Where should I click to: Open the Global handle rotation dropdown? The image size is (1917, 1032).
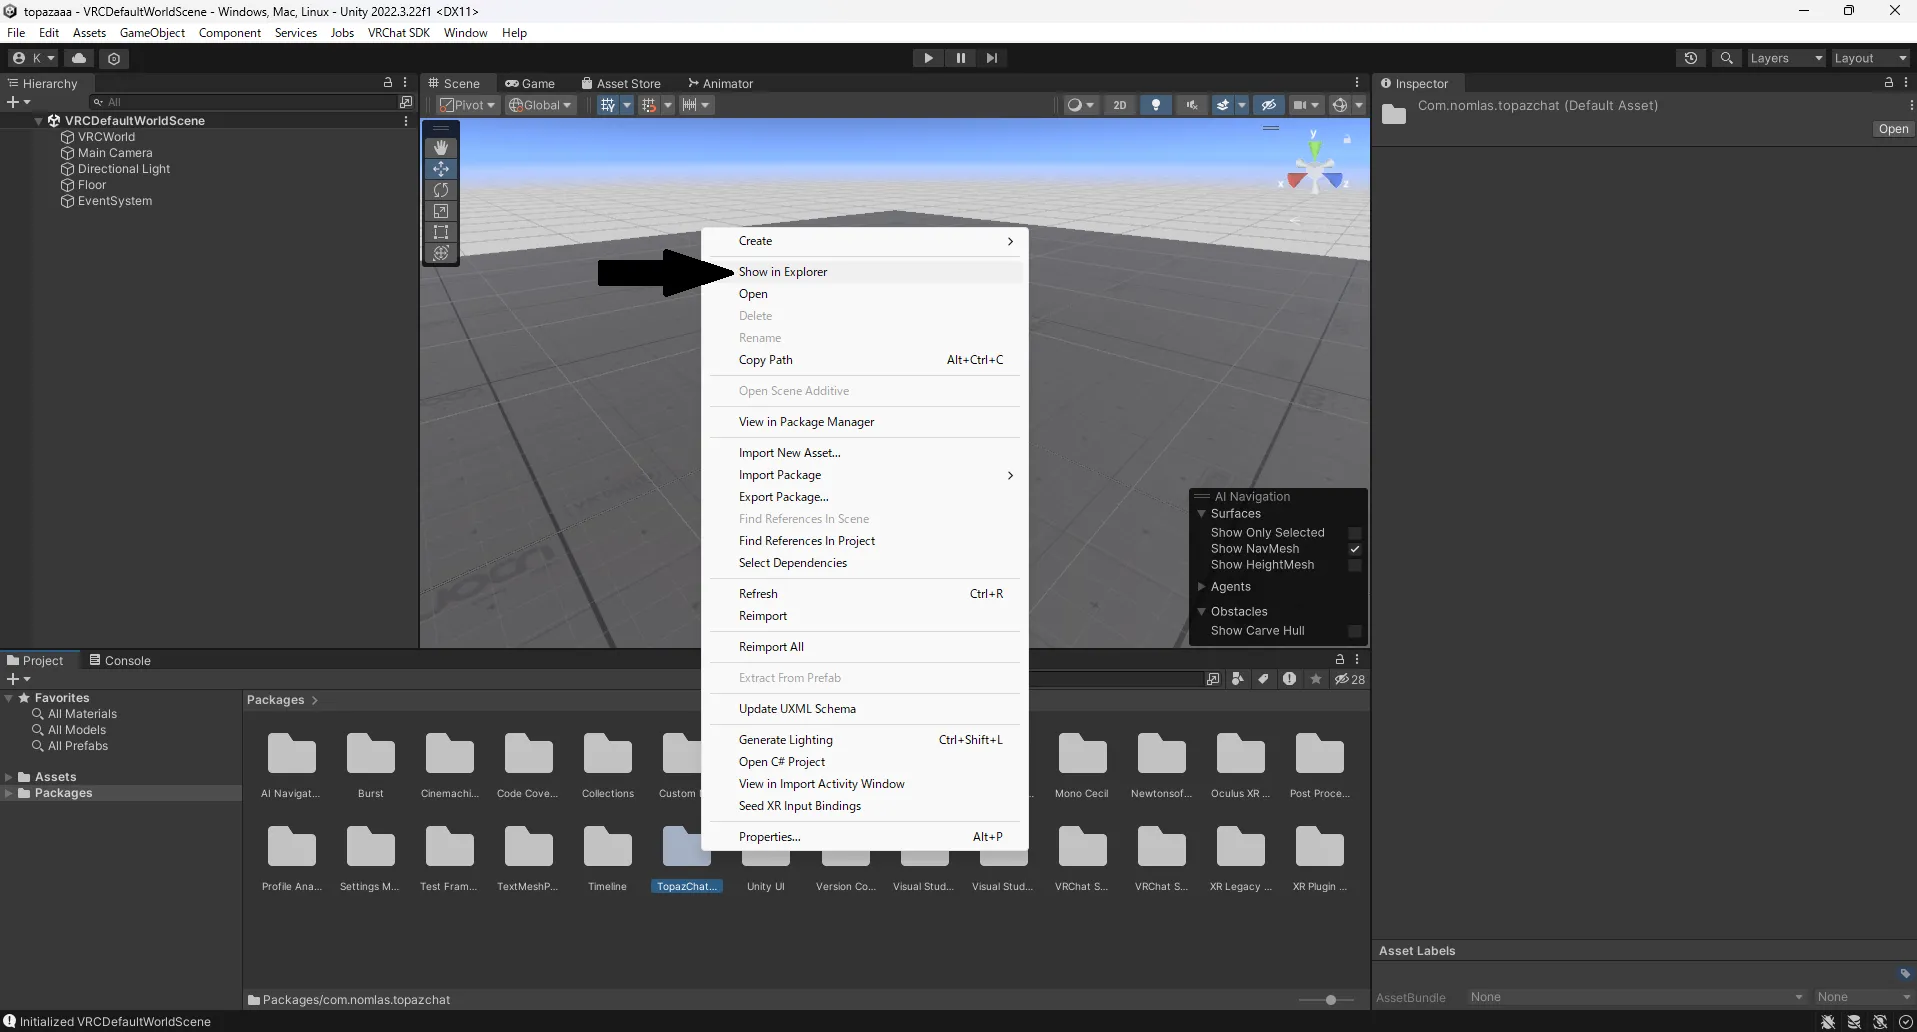[540, 105]
